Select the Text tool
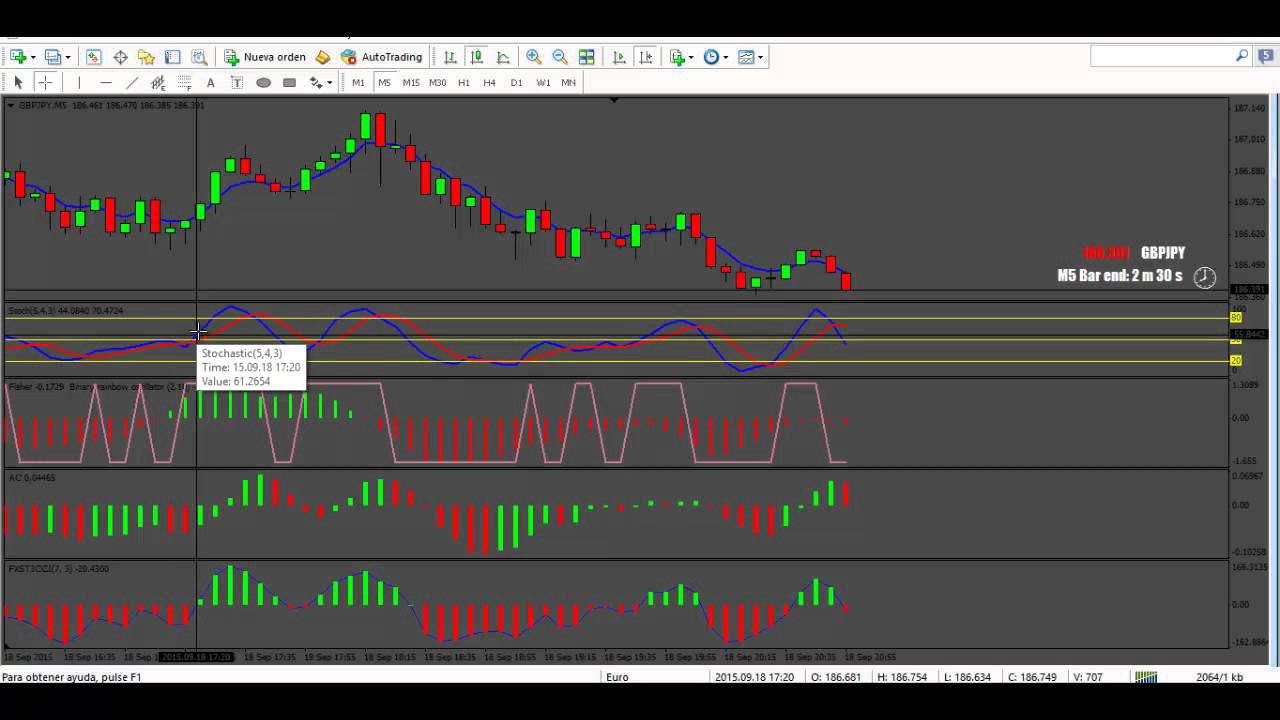The width and height of the screenshot is (1280, 720). click(210, 82)
